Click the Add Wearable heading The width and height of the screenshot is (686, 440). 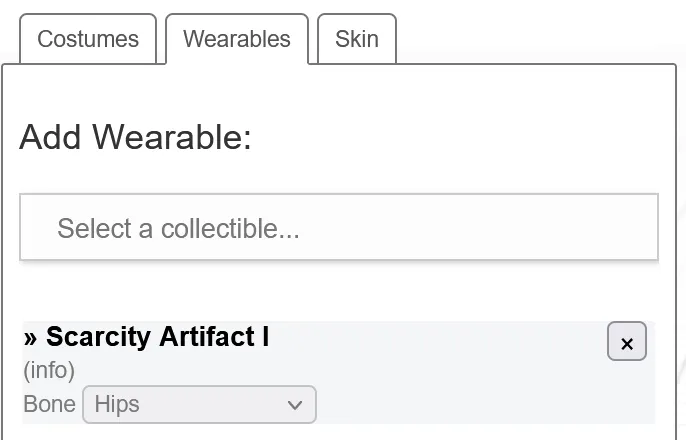[x=136, y=137]
